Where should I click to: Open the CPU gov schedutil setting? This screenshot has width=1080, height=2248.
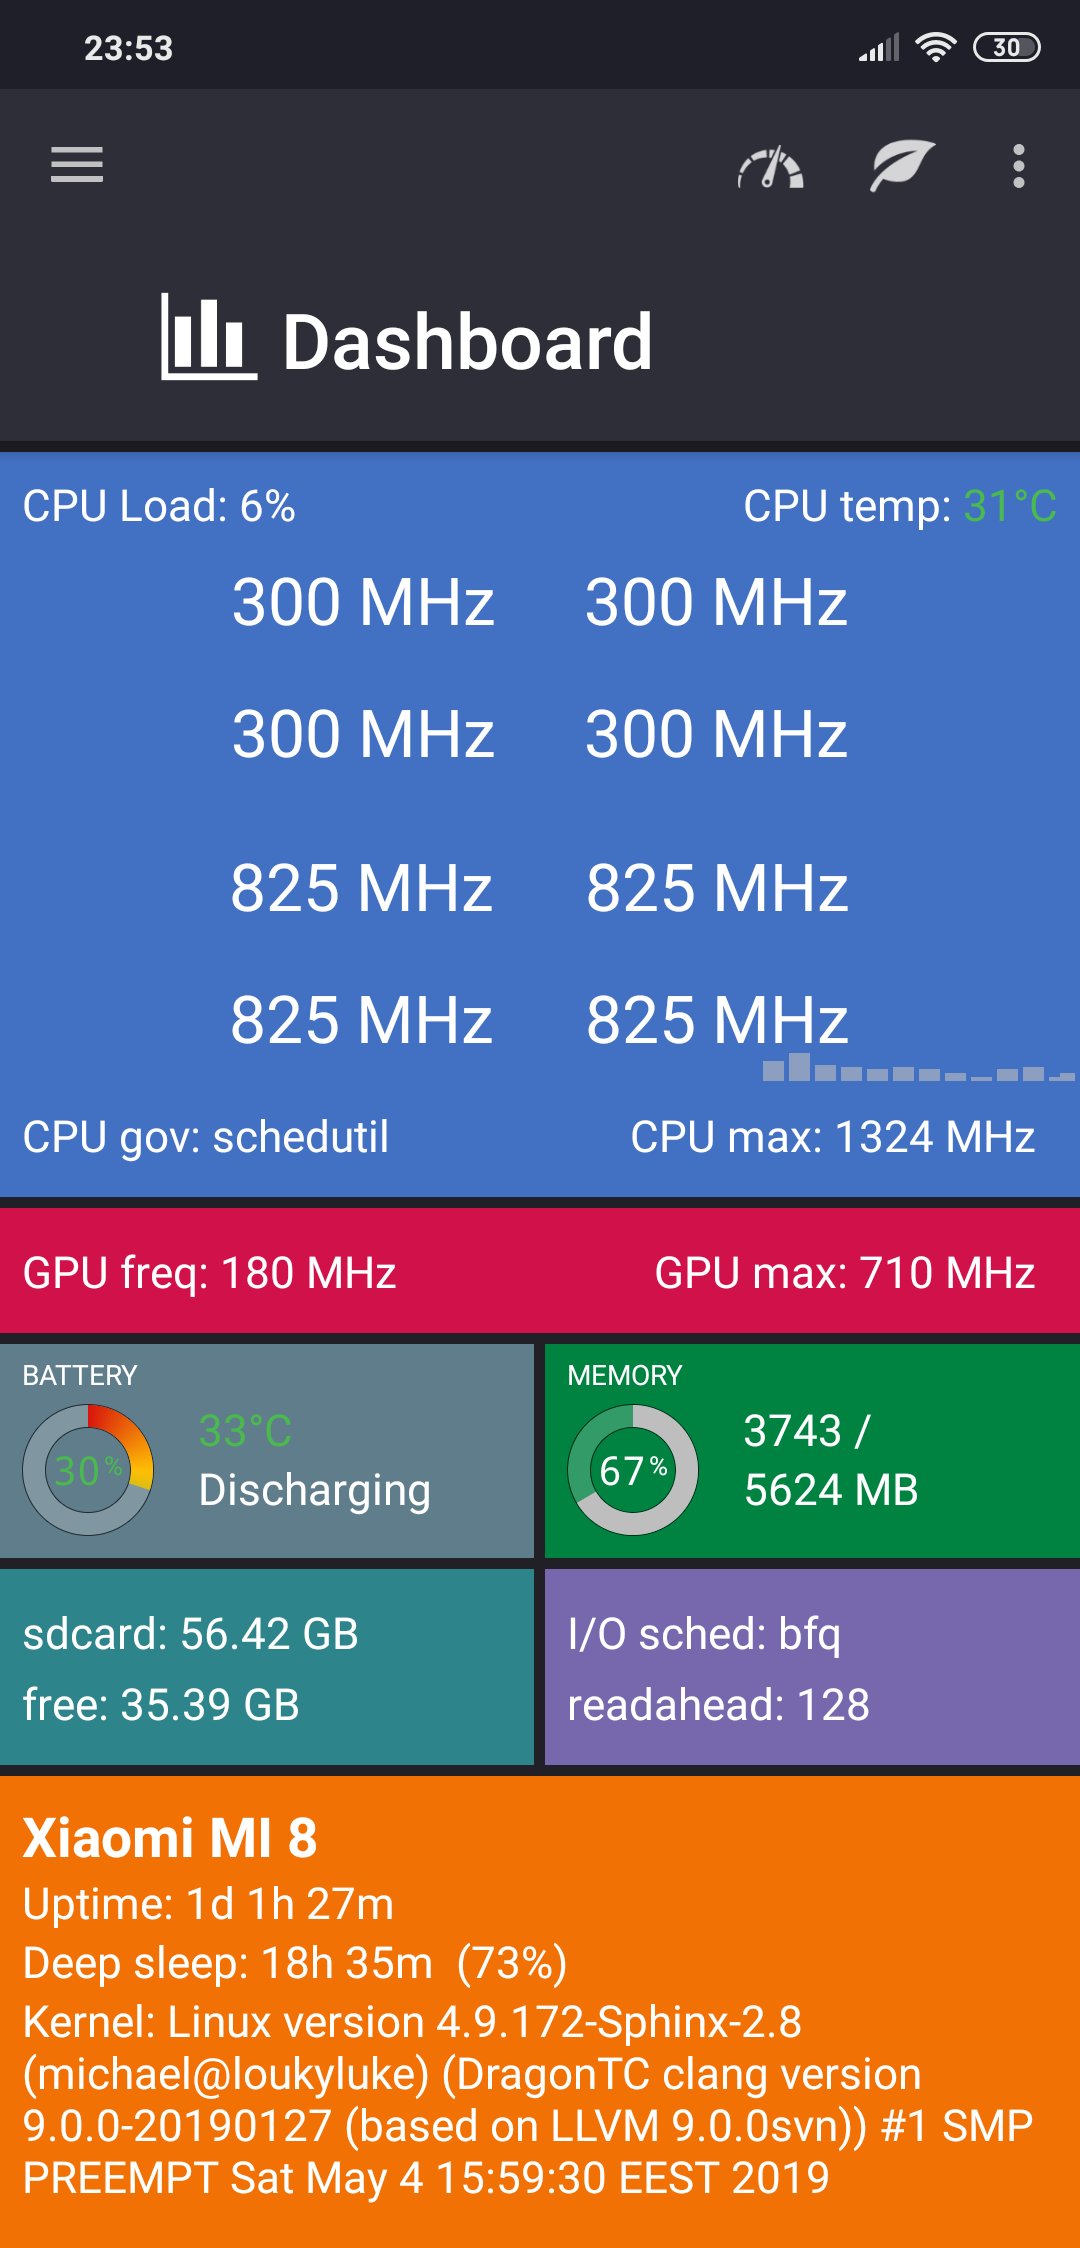pyautogui.click(x=206, y=1137)
